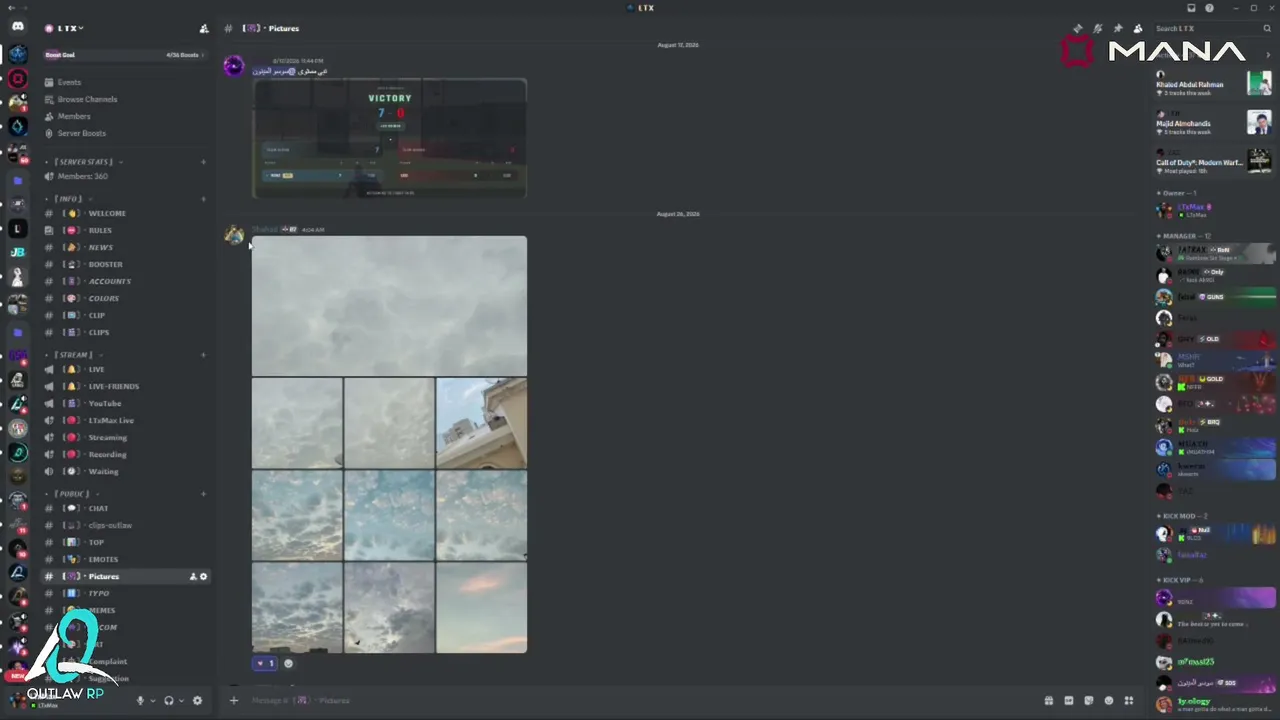Open the output device options arrow beside headphones

(181, 701)
